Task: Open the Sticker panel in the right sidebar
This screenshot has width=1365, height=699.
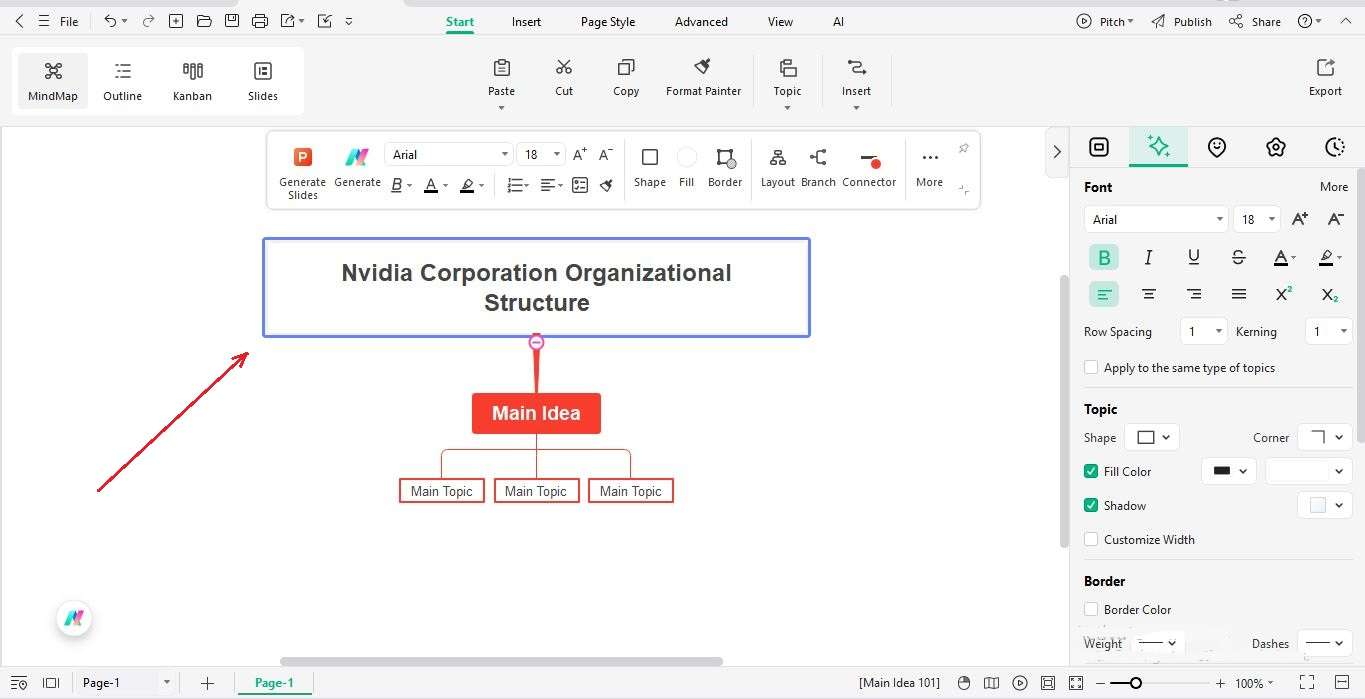Action: [x=1217, y=147]
